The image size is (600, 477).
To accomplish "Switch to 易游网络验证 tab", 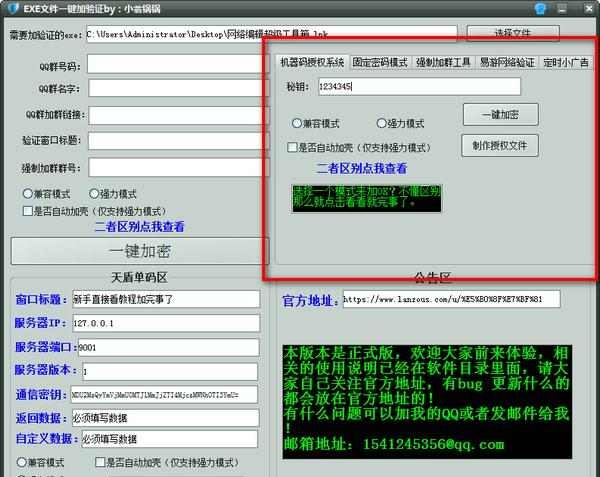I will click(507, 62).
